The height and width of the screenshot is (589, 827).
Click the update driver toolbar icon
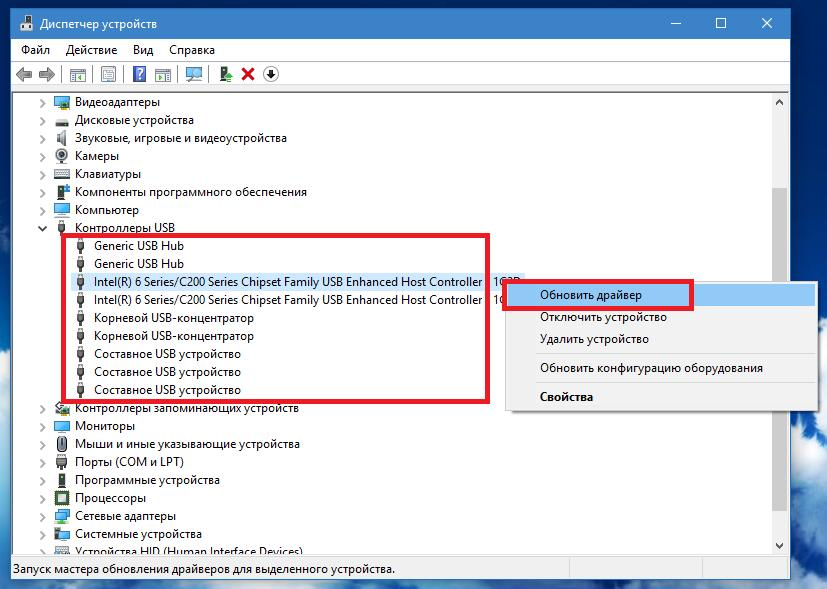pyautogui.click(x=226, y=74)
